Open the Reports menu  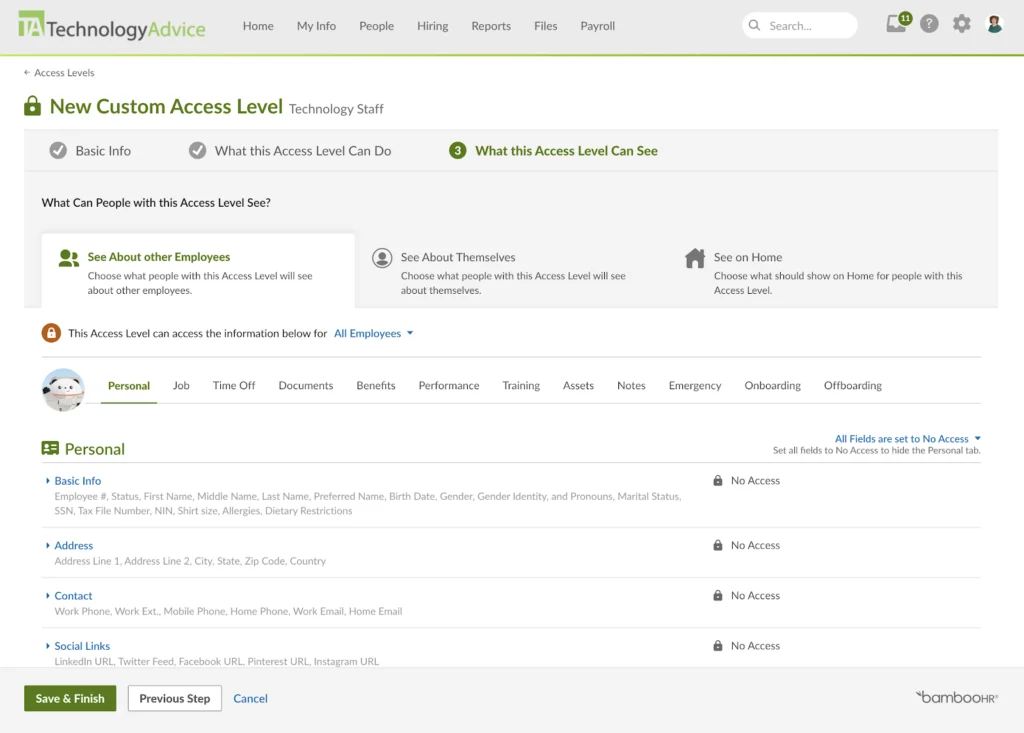point(491,25)
